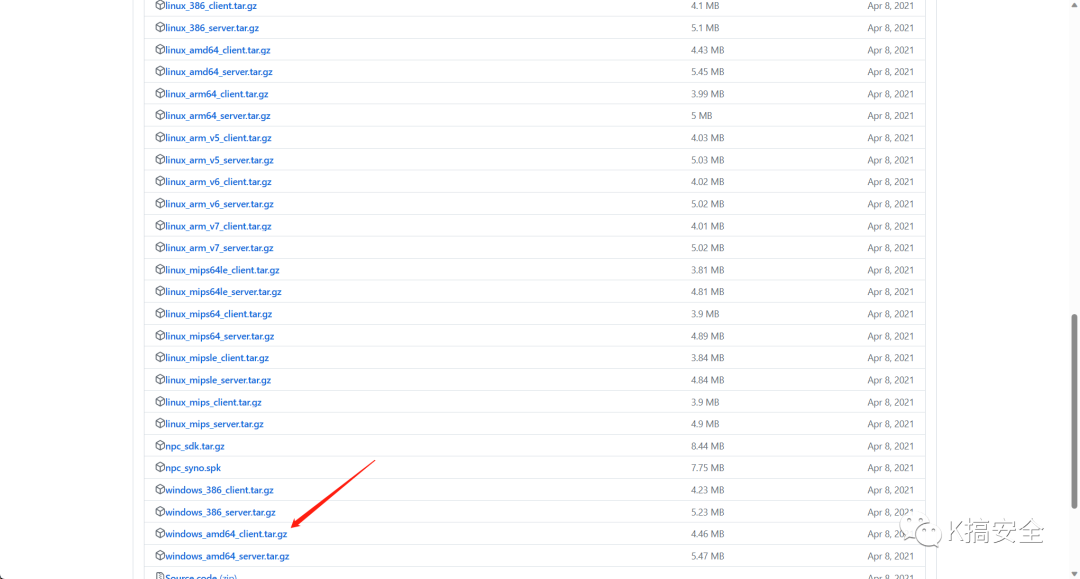Image resolution: width=1080 pixels, height=579 pixels.
Task: Get linux_mipsle_server.tar.gz asset
Action: (218, 381)
